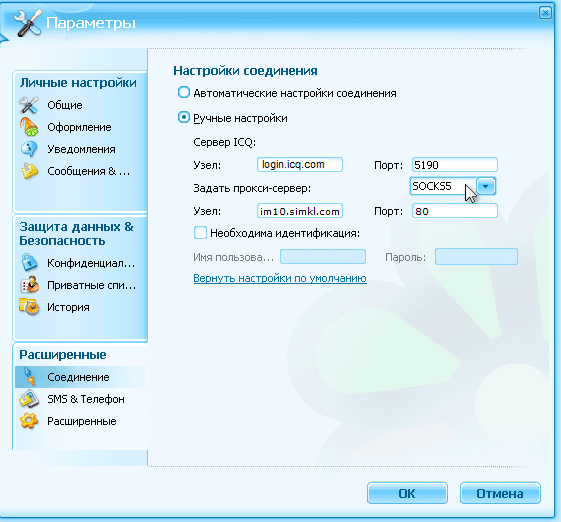Viewport: 561px width, 522px height.
Task: Click the Расширенные gear icon
Action: 29,421
